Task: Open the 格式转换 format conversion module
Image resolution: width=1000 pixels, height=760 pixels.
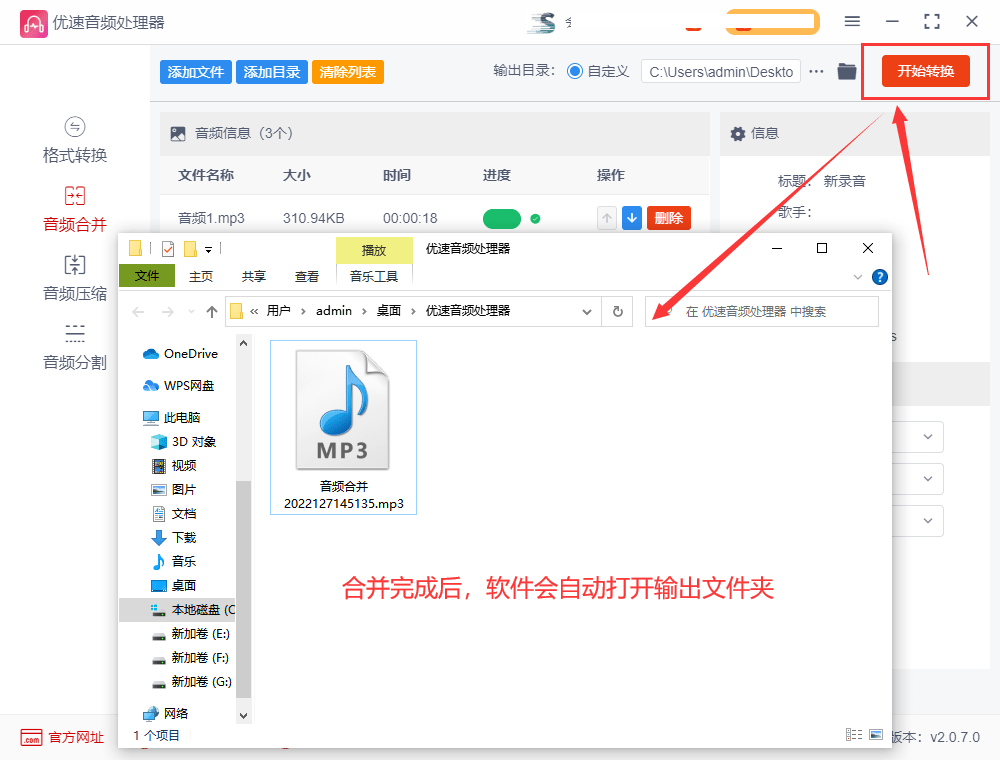Action: click(x=75, y=140)
